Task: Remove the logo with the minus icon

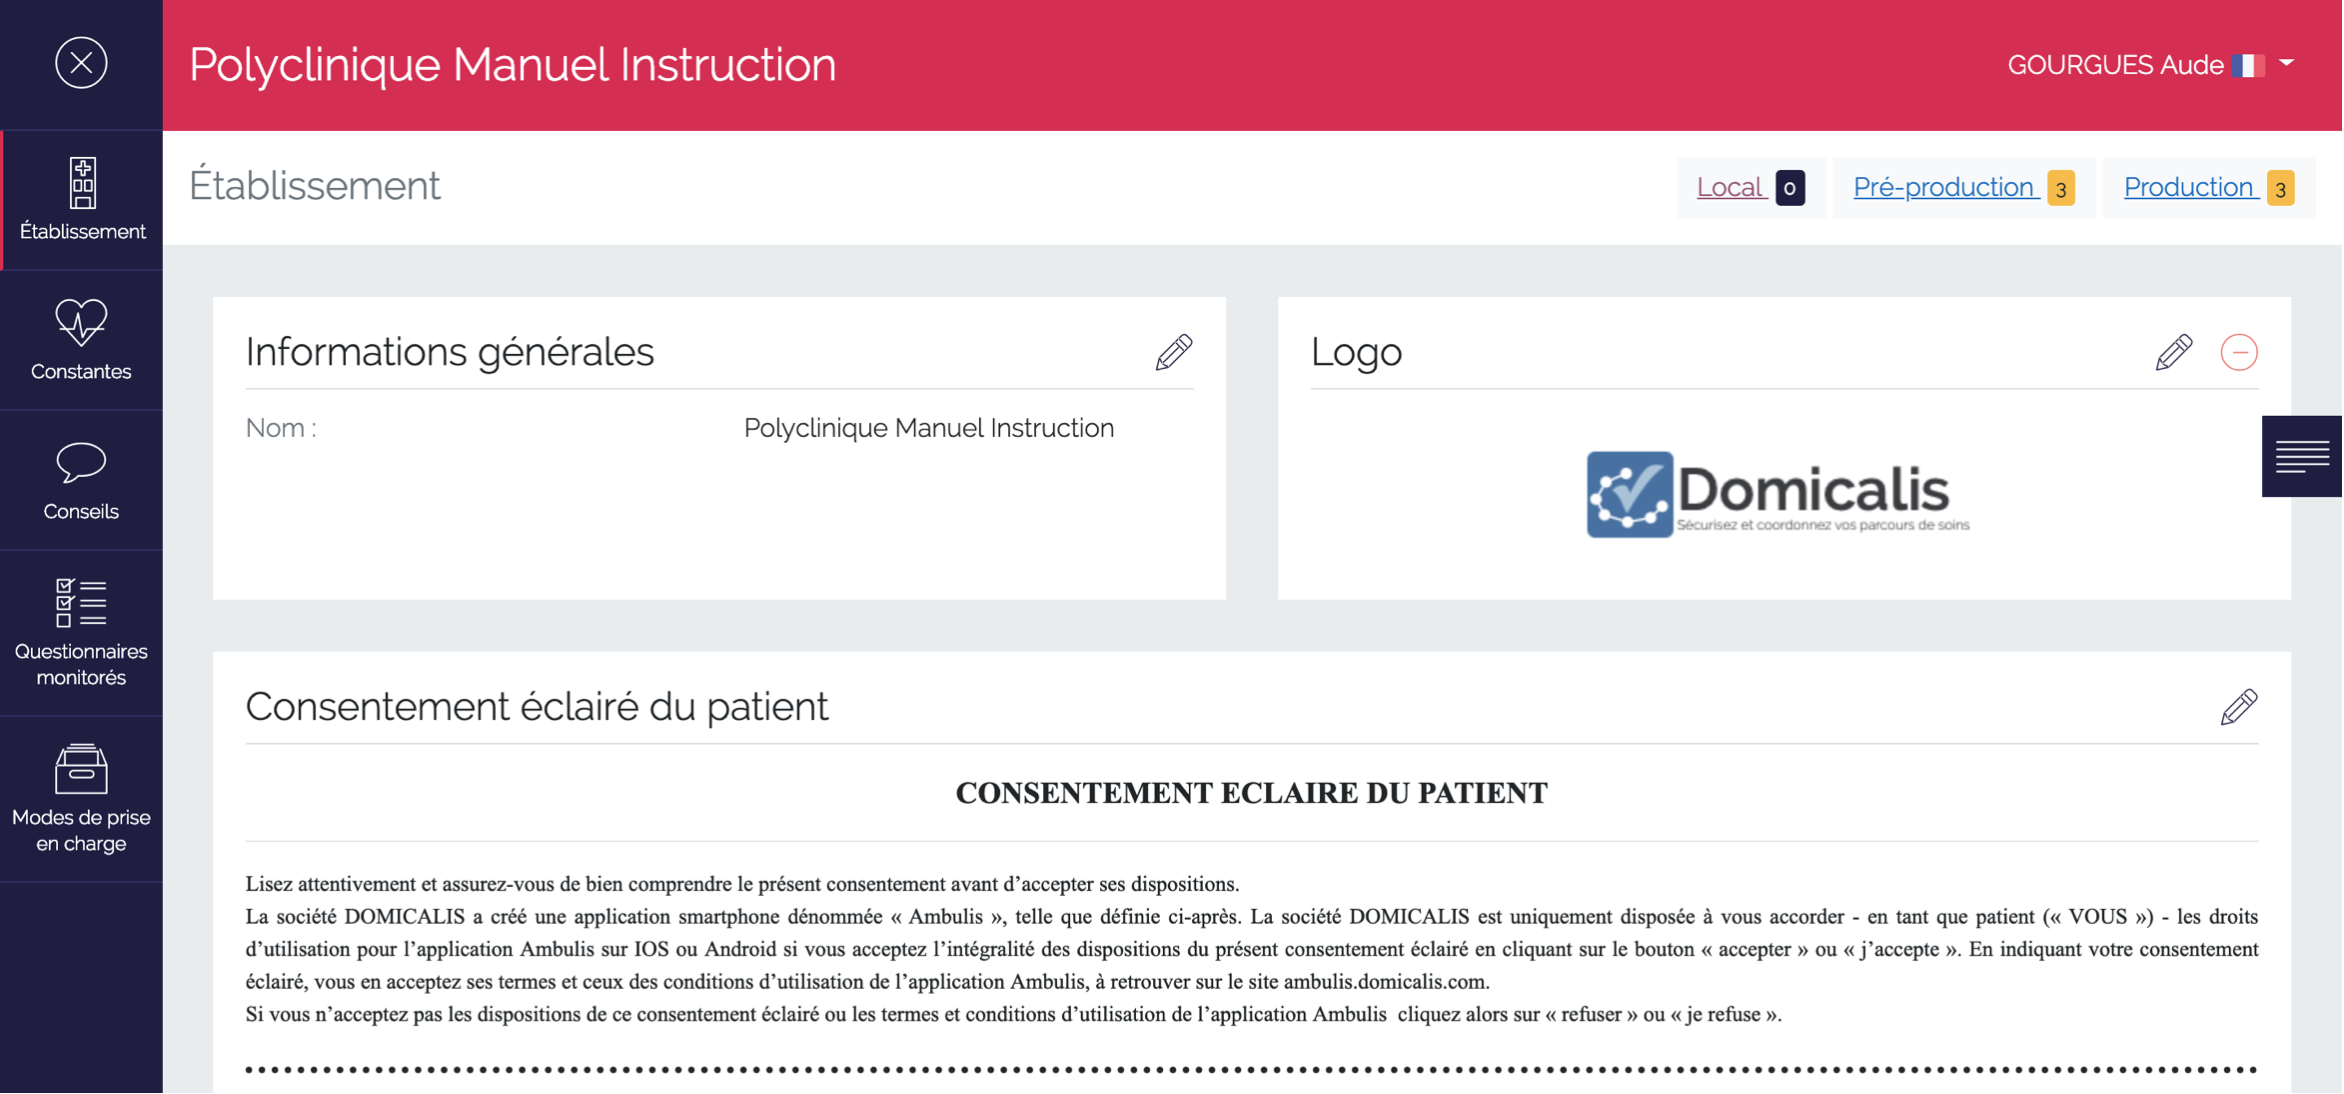Action: 2239,352
